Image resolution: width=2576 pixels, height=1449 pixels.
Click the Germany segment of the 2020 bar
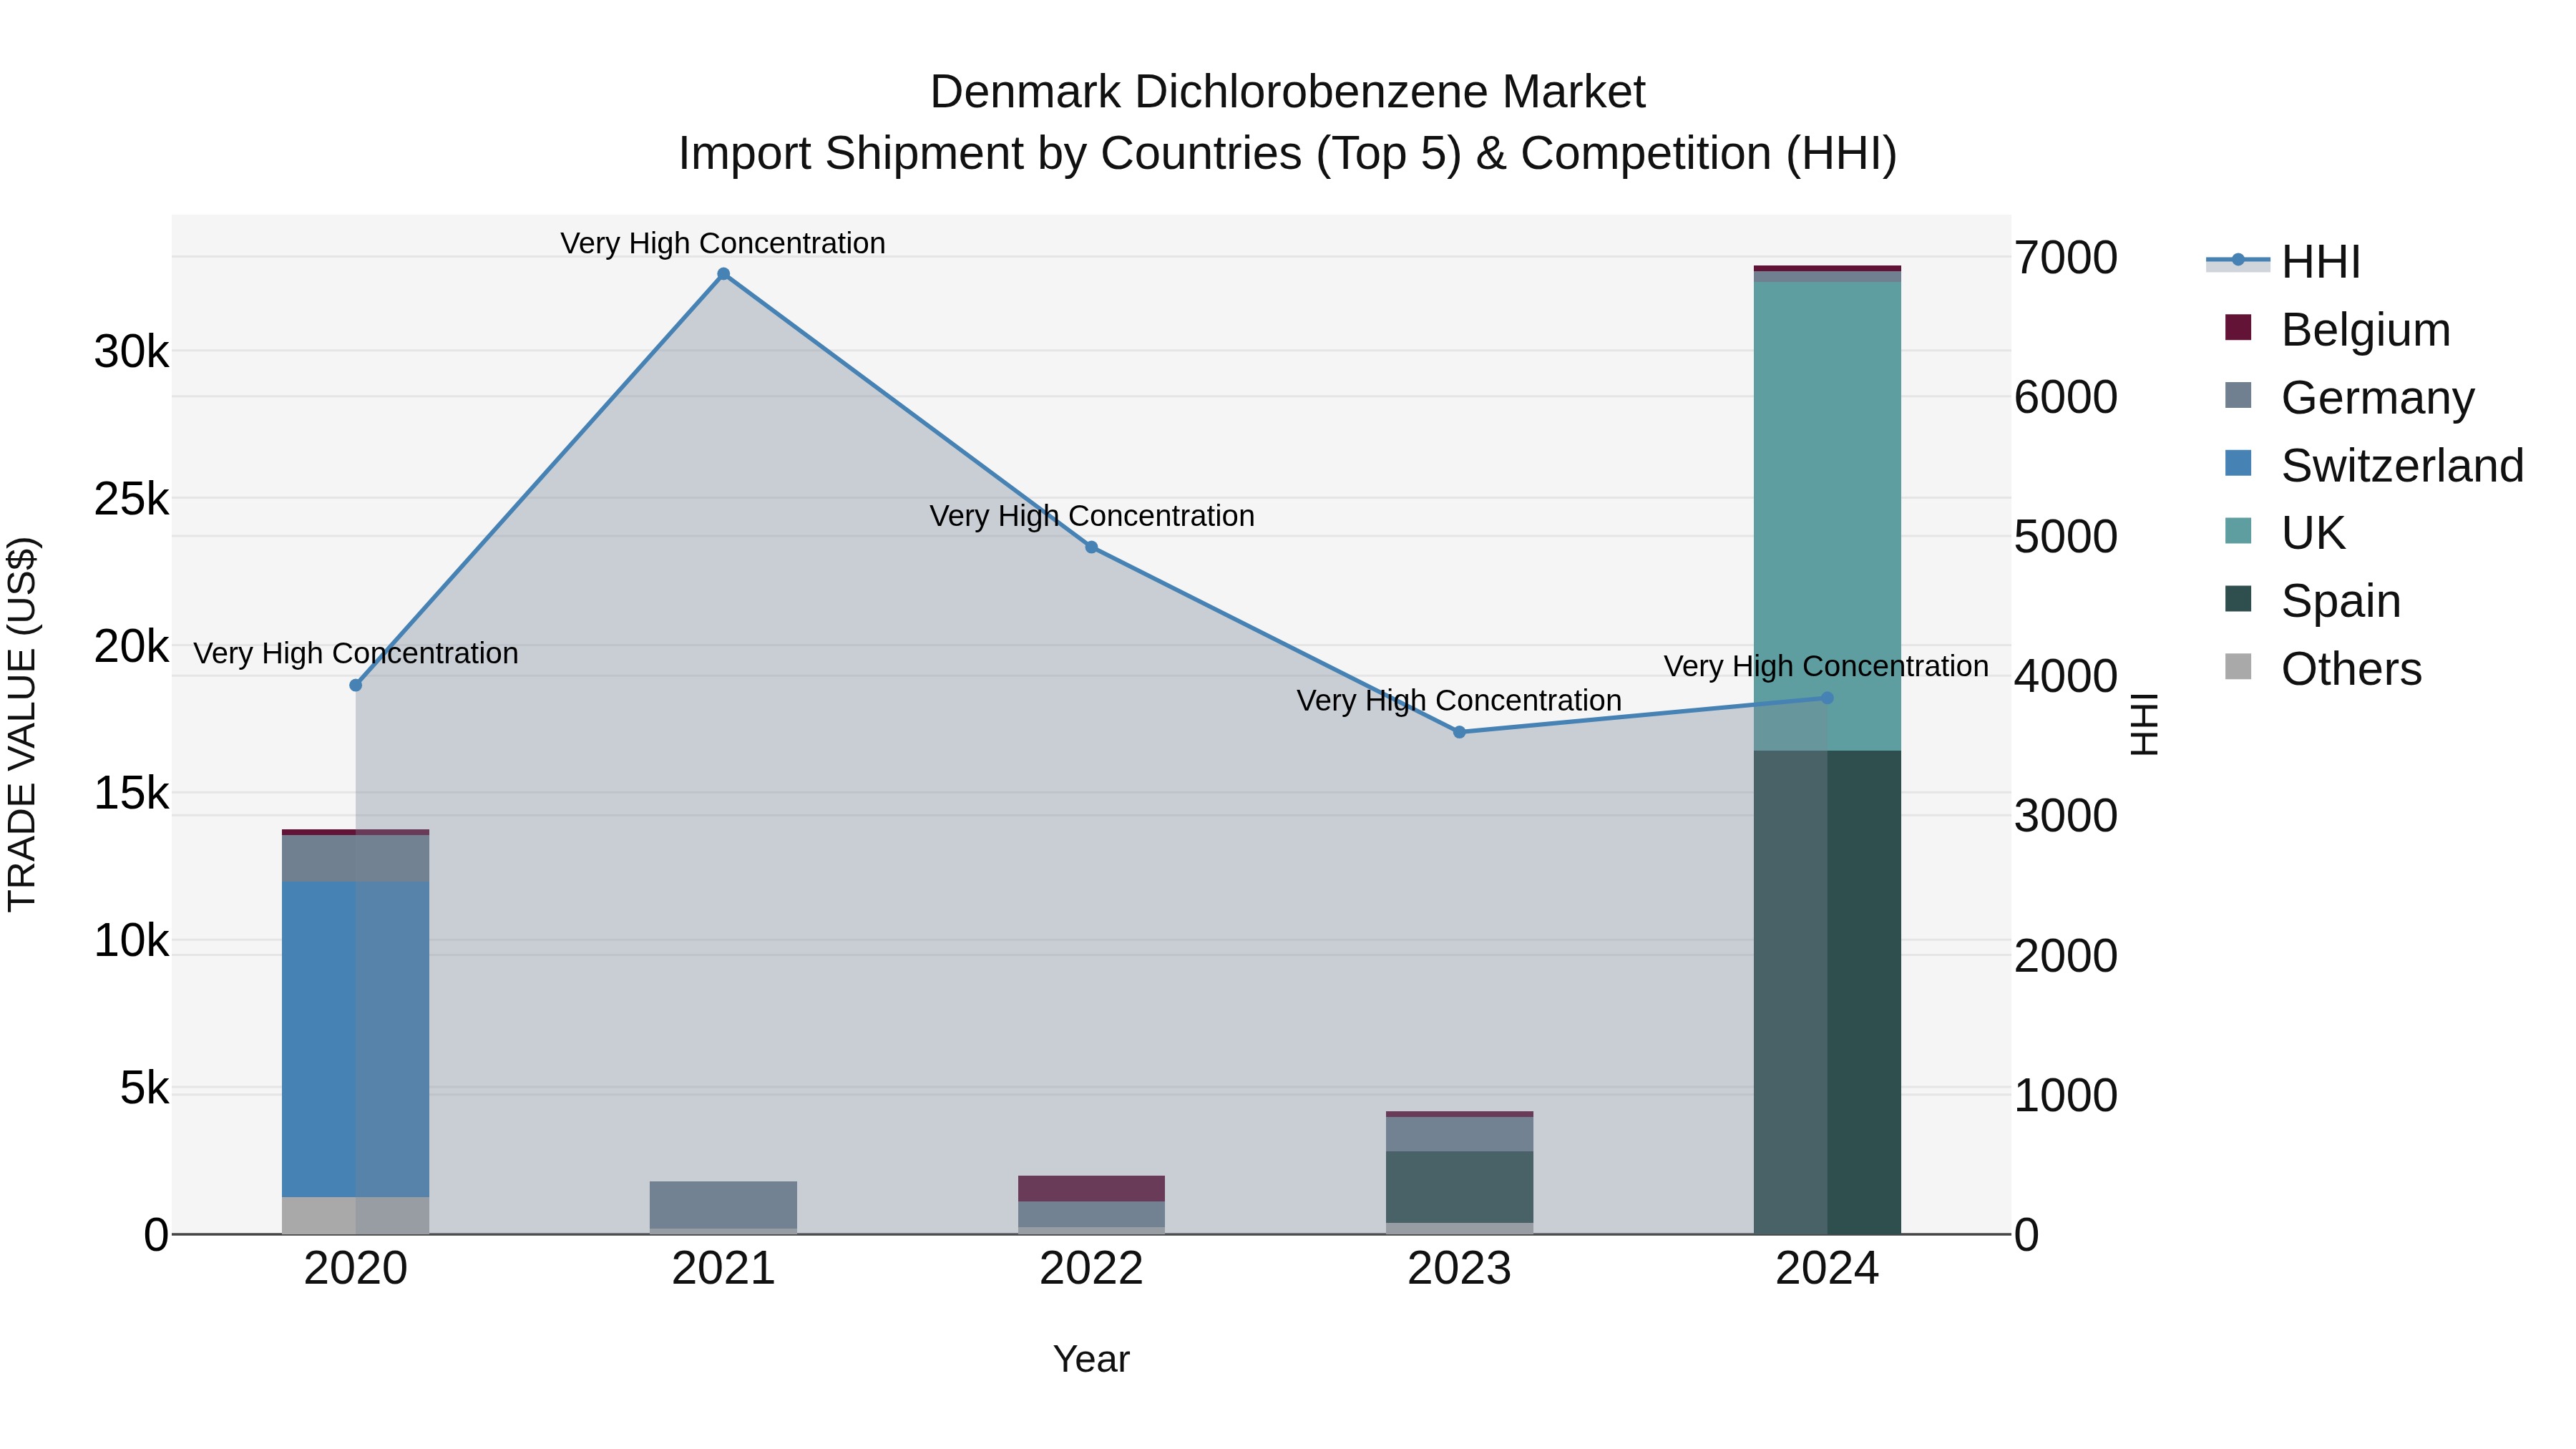pos(355,858)
